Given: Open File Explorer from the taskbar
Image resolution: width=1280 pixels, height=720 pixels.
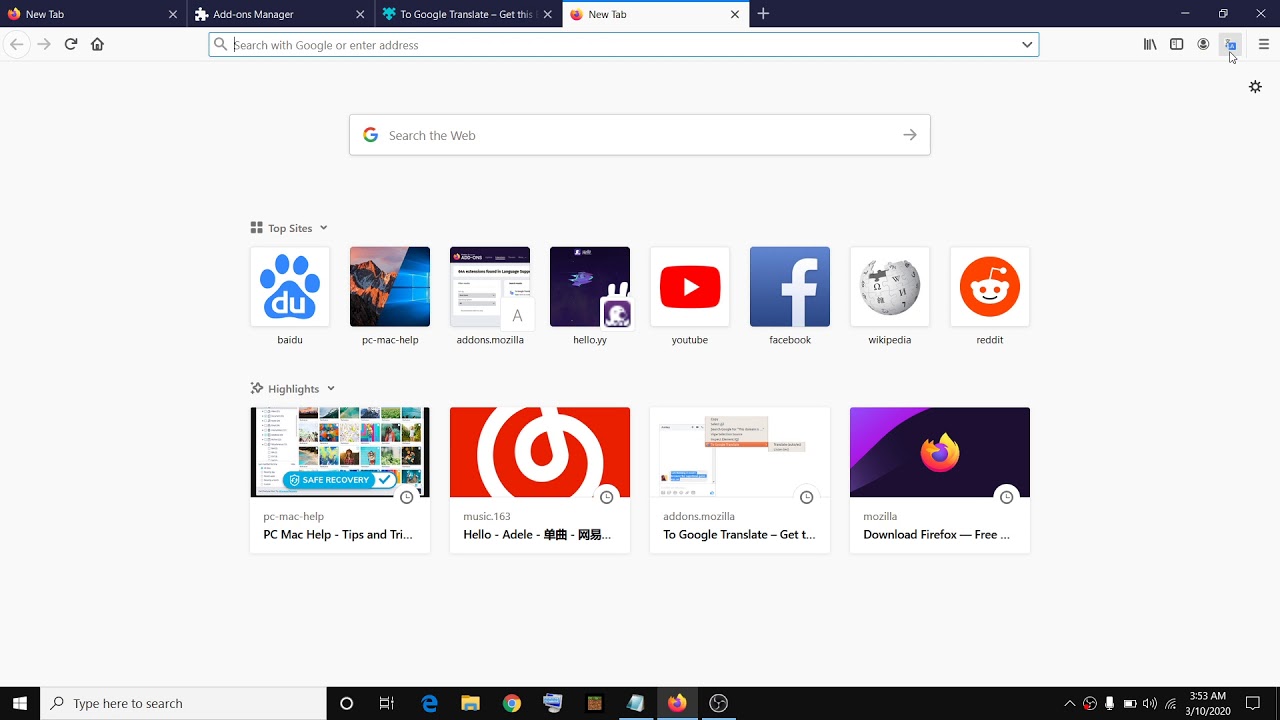Looking at the screenshot, I should [x=470, y=703].
